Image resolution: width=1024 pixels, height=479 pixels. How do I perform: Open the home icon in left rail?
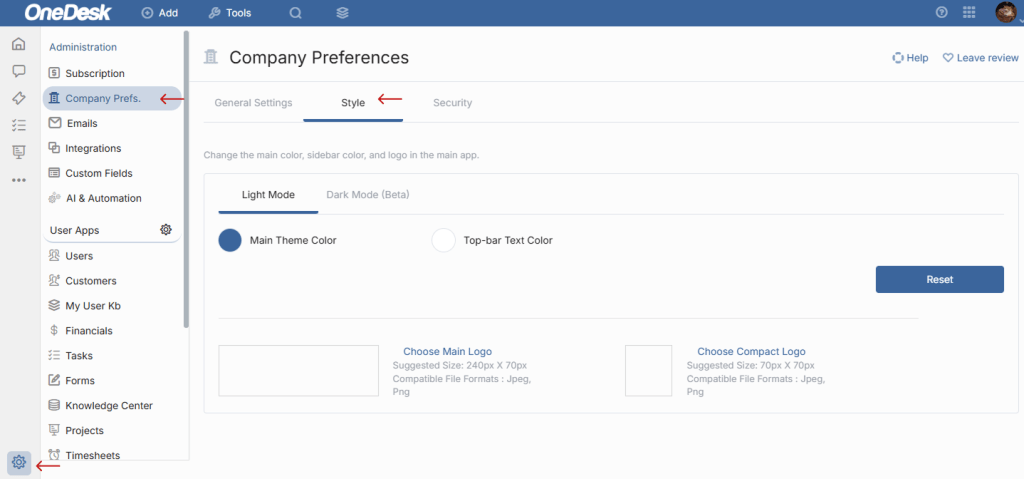click(18, 44)
